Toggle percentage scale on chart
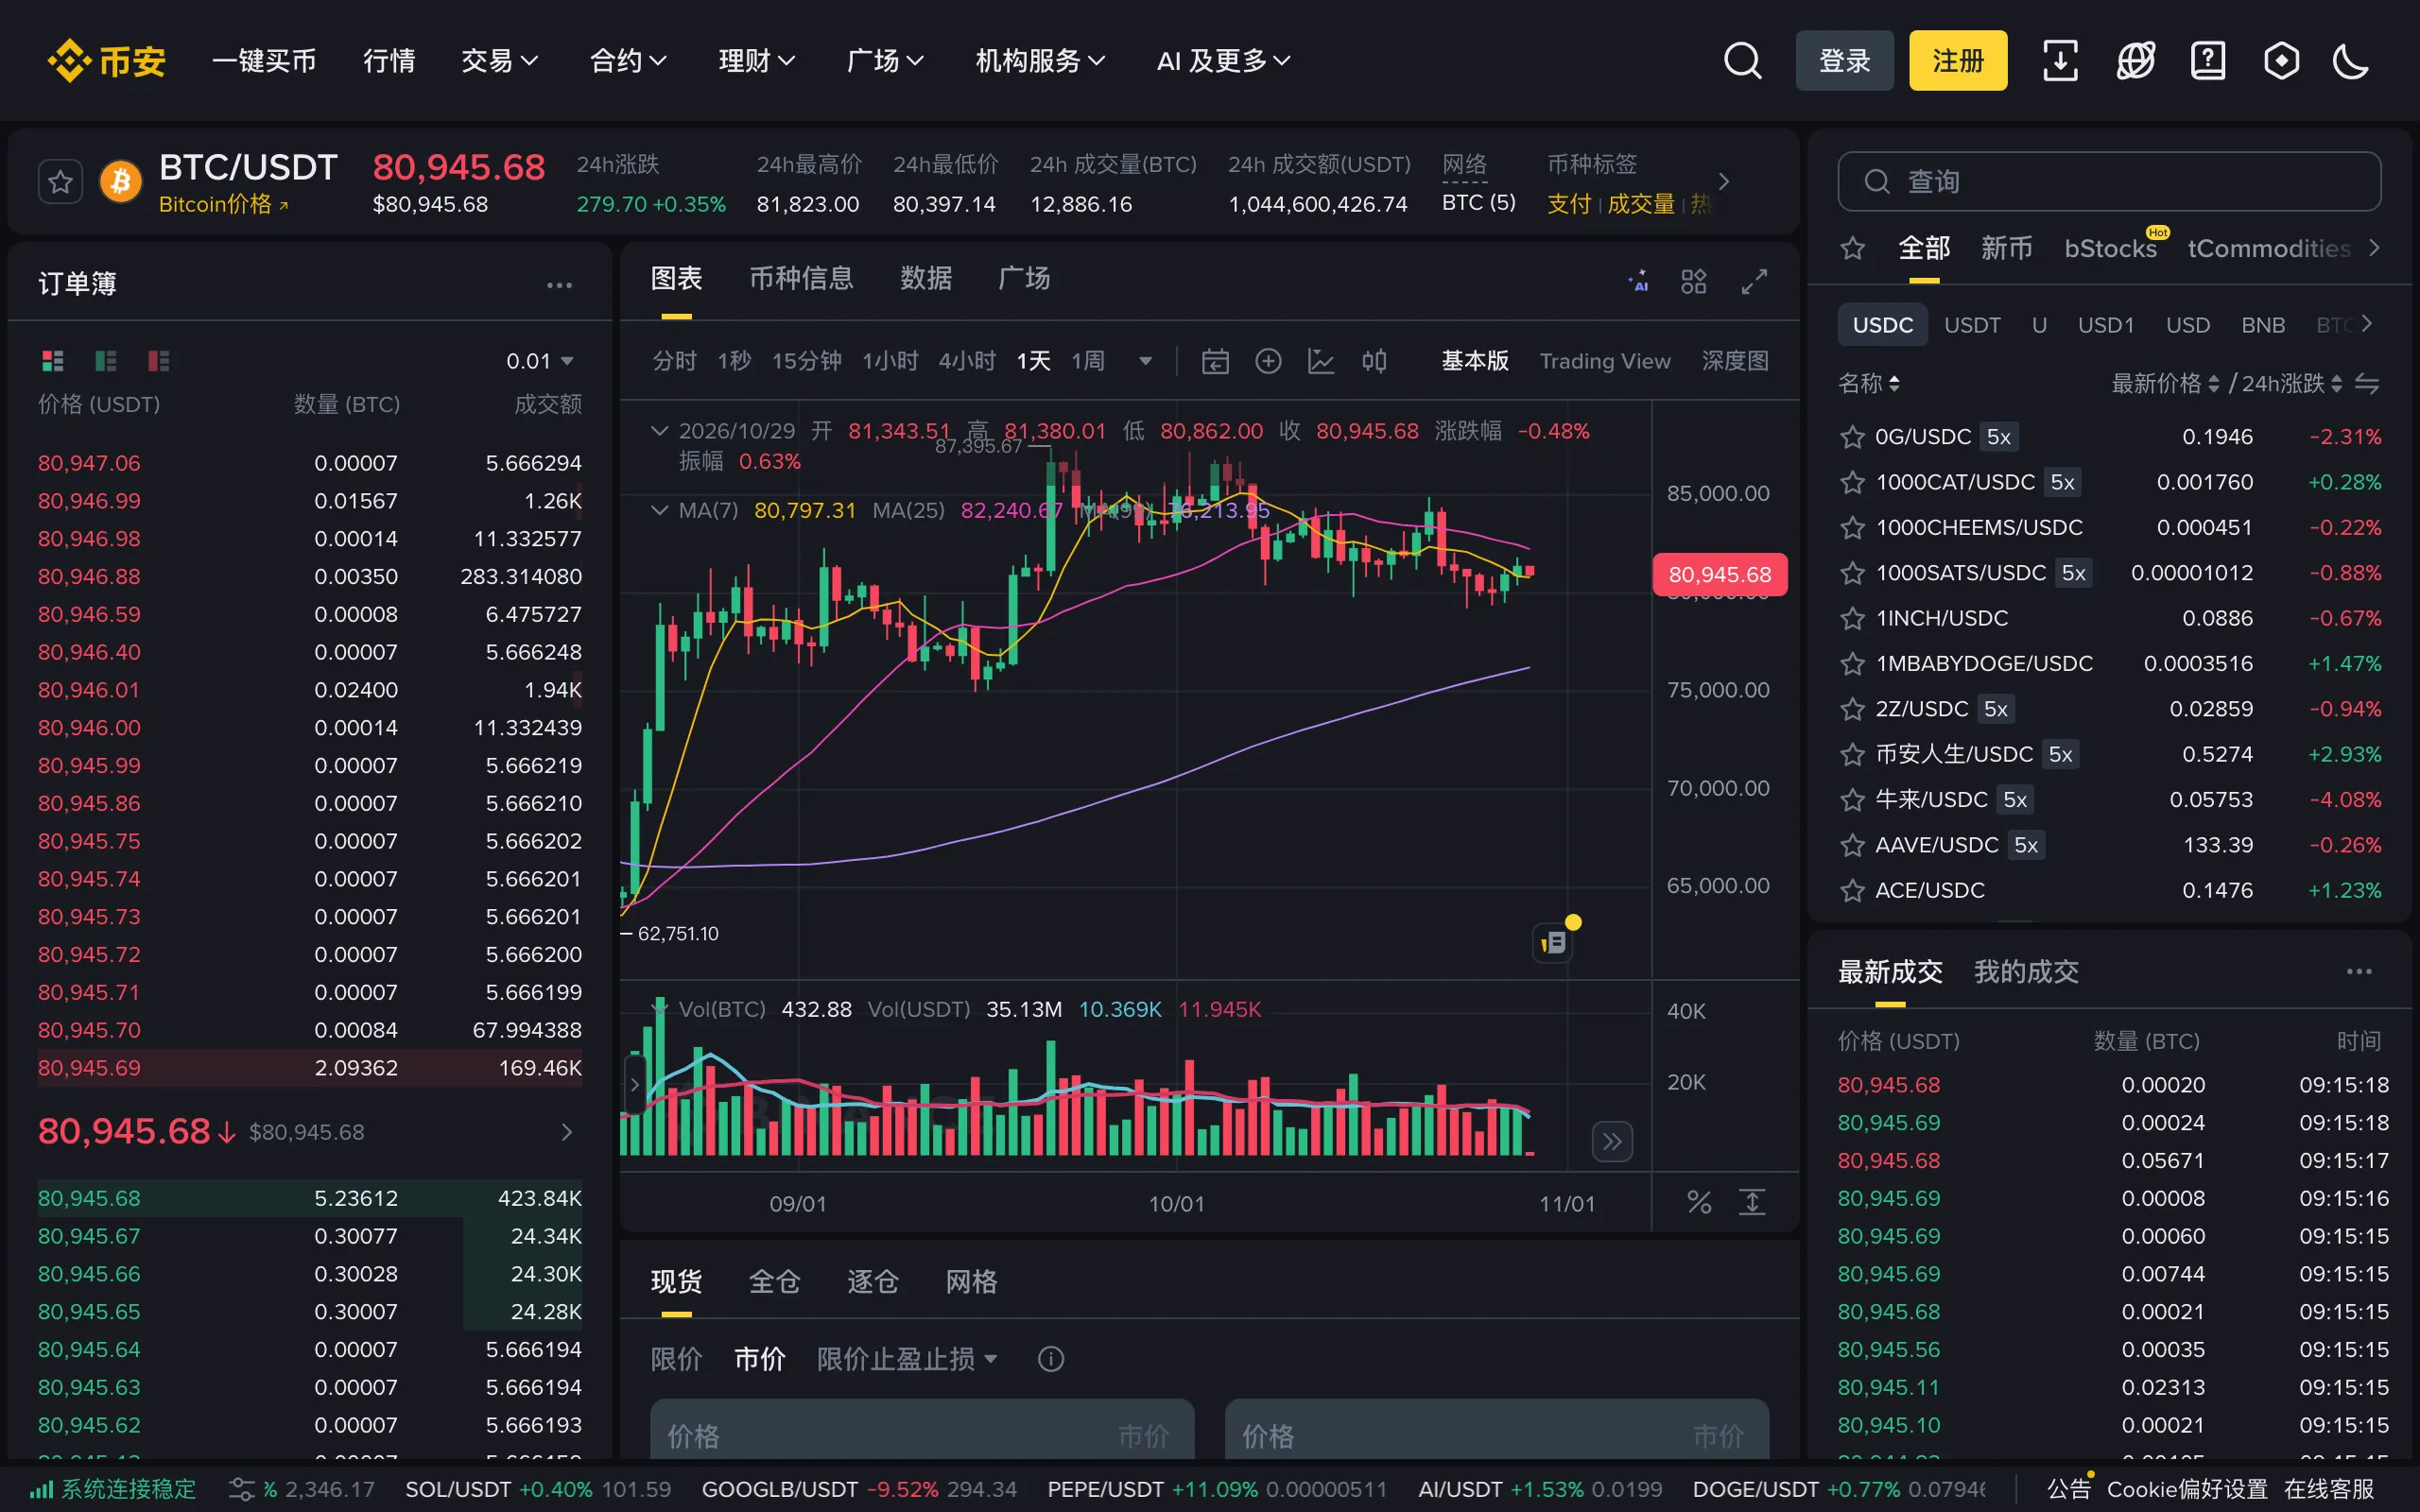This screenshot has height=1512, width=2420. (1699, 1202)
